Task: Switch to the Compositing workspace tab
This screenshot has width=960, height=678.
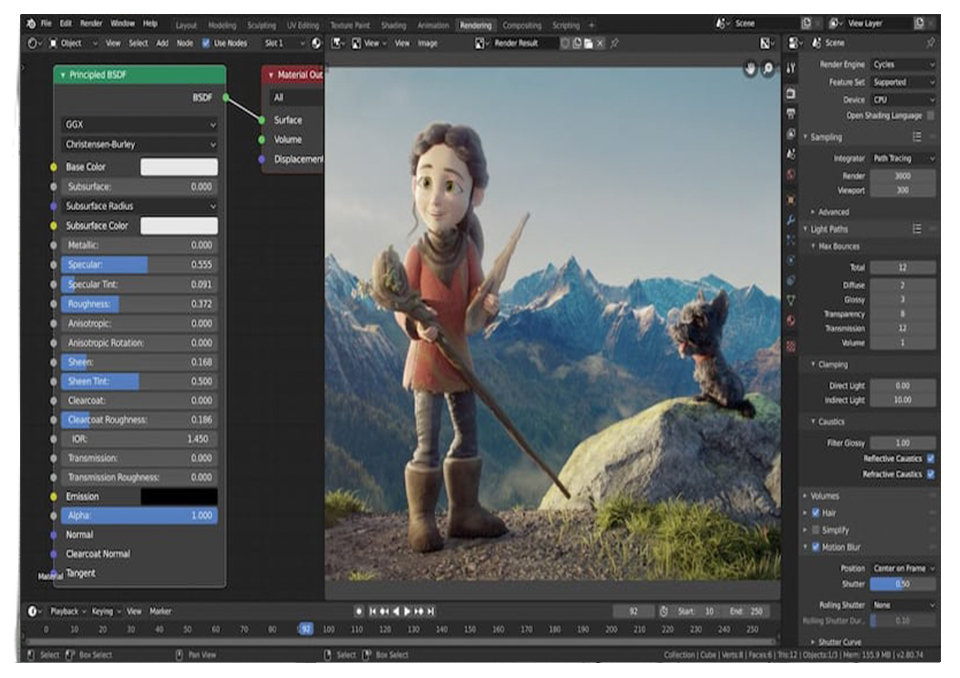Action: (x=522, y=26)
